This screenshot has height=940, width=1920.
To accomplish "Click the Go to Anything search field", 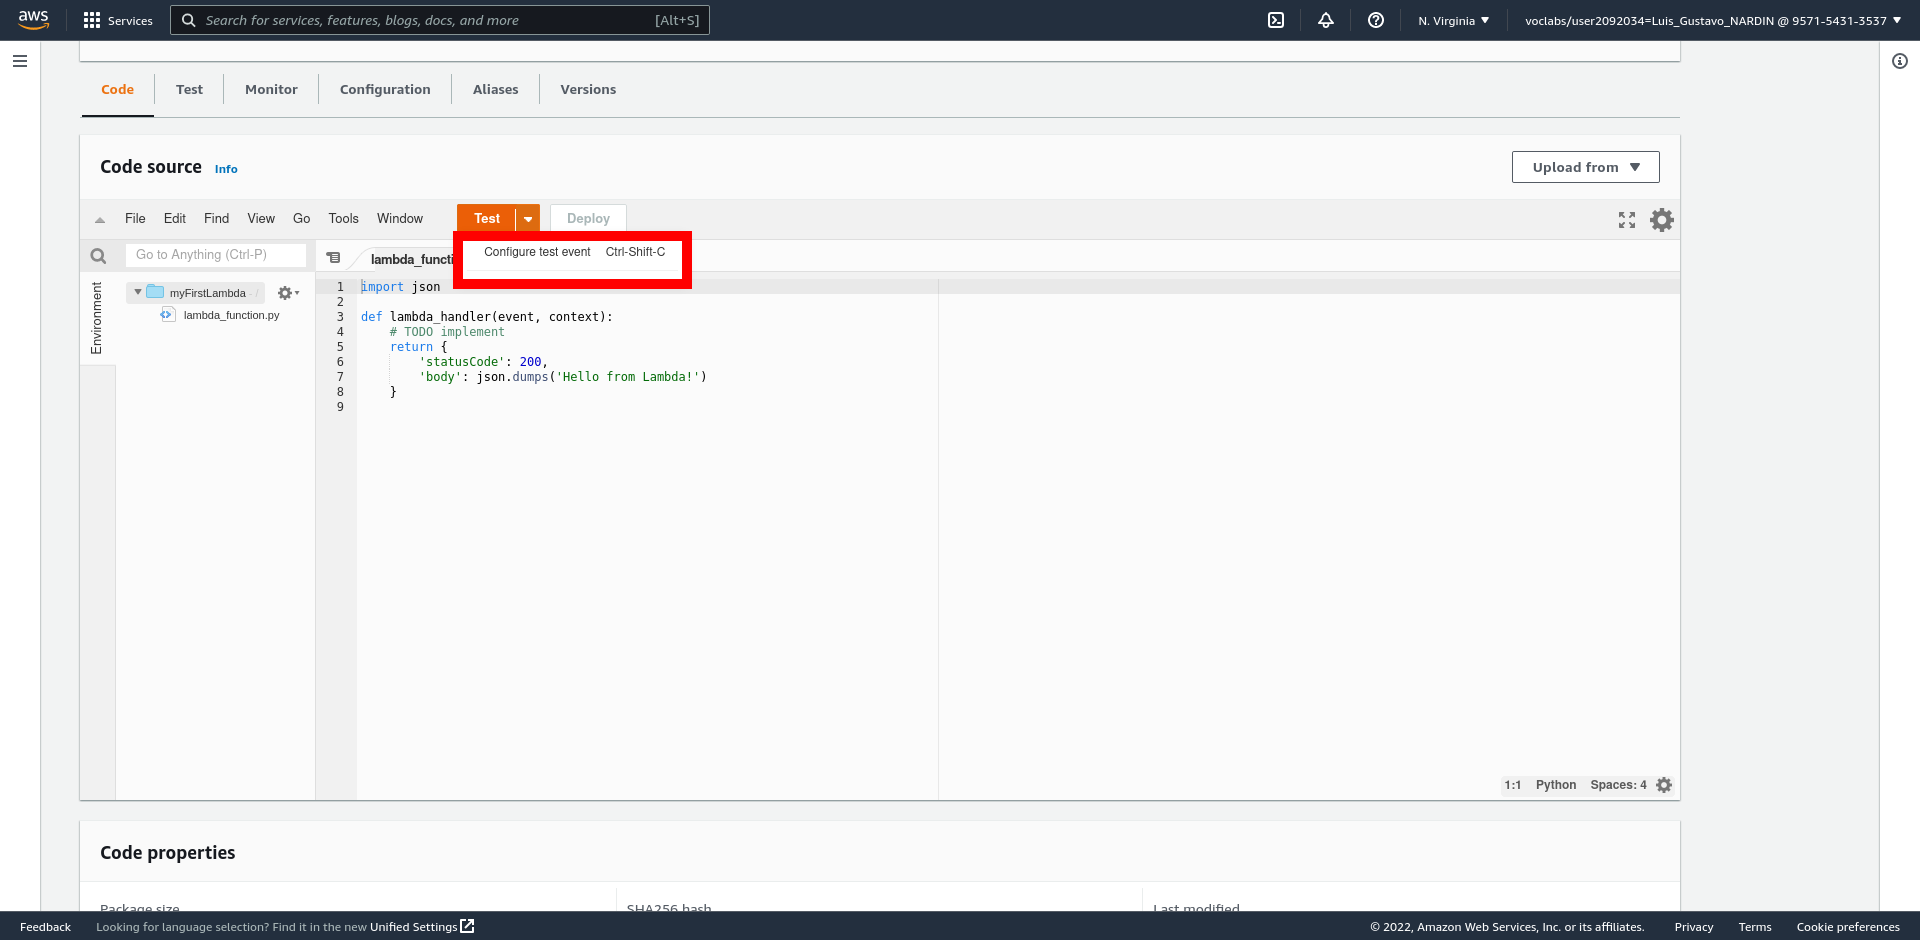I will tap(215, 255).
